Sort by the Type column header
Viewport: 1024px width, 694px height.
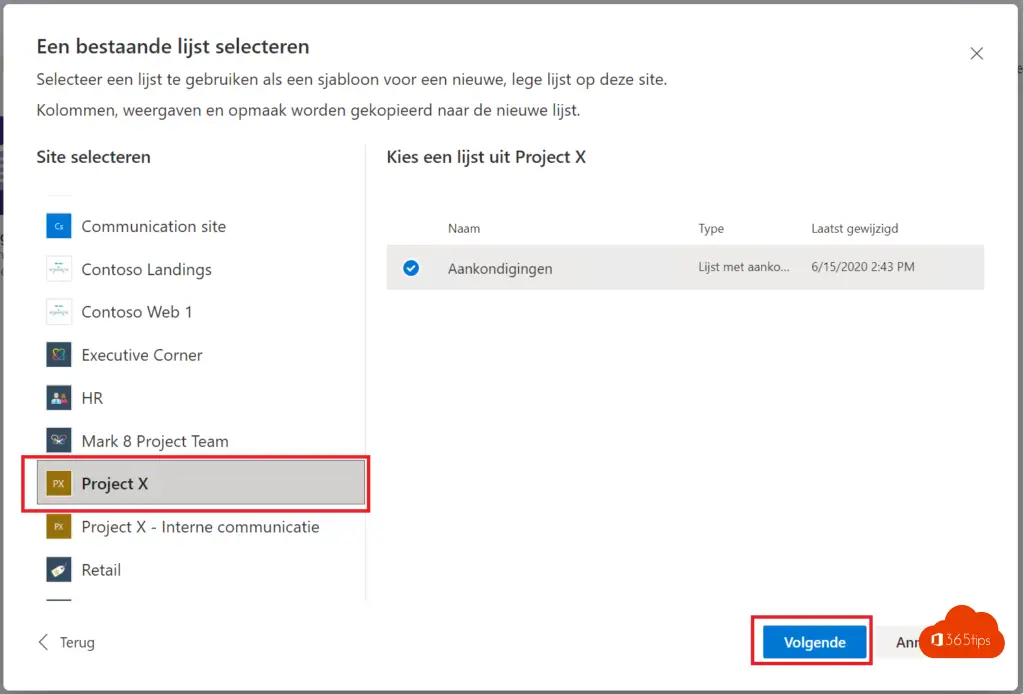point(711,228)
